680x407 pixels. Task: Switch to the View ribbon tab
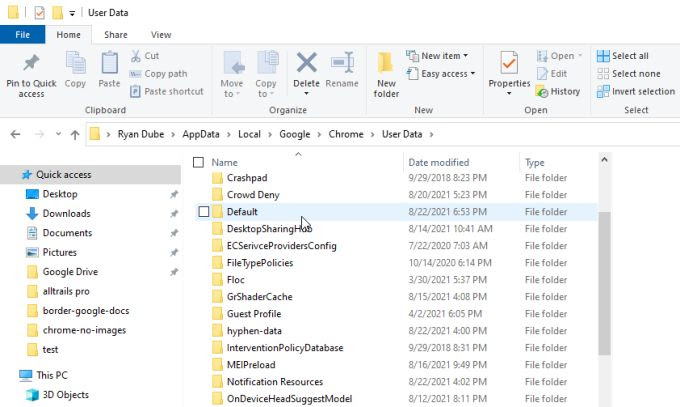pyautogui.click(x=161, y=35)
